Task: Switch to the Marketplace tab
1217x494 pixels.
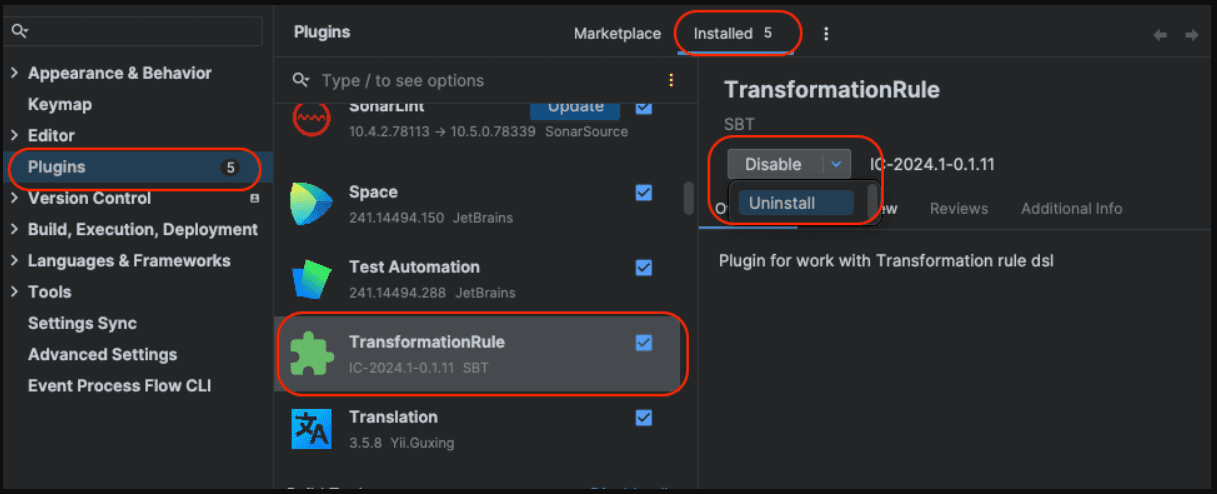Action: 617,34
